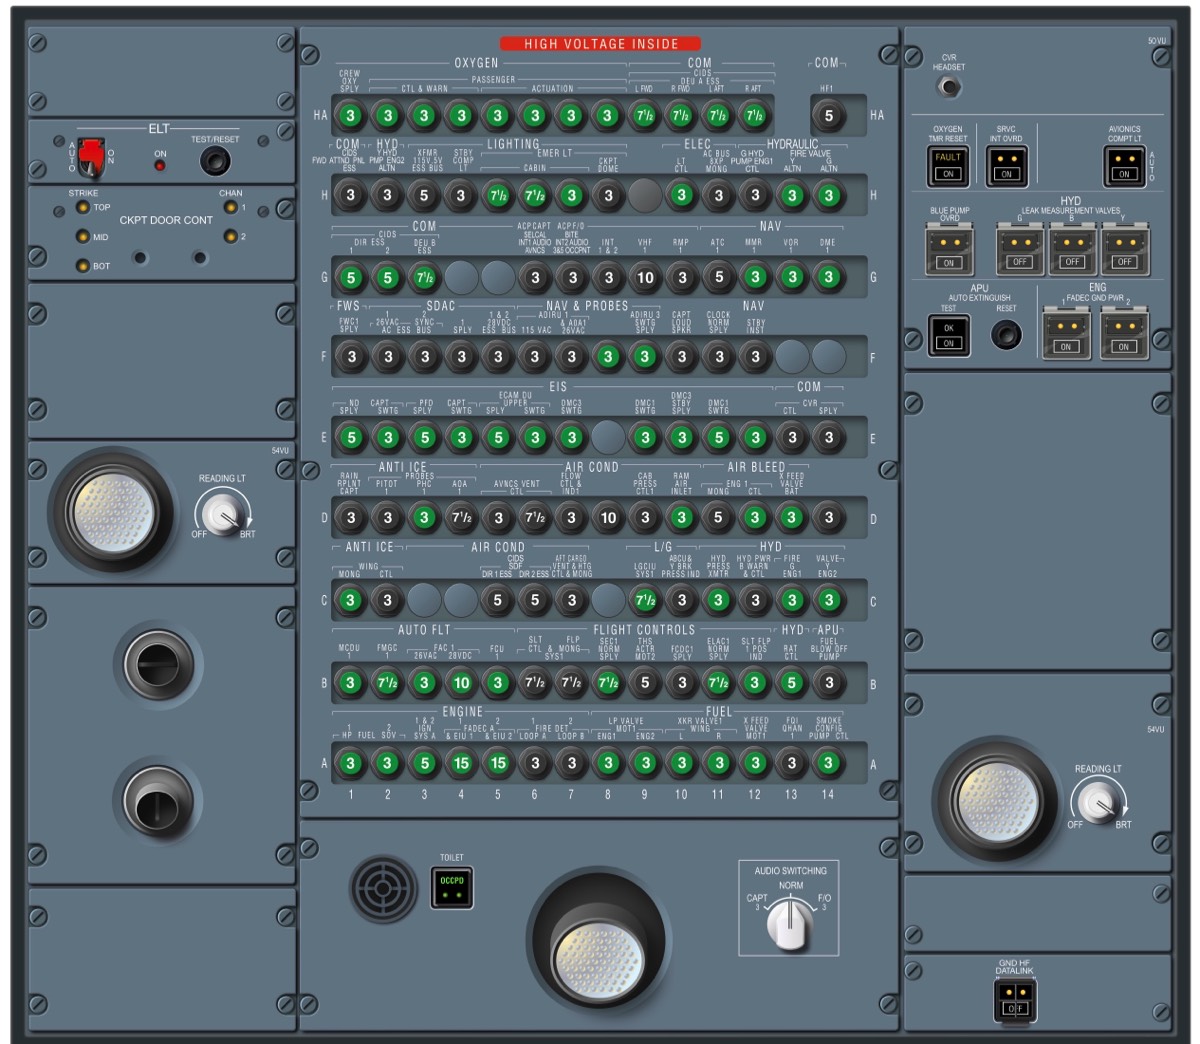1200x1044 pixels.
Task: Trip the CKPT DOME lighting breaker
Action: (x=608, y=195)
